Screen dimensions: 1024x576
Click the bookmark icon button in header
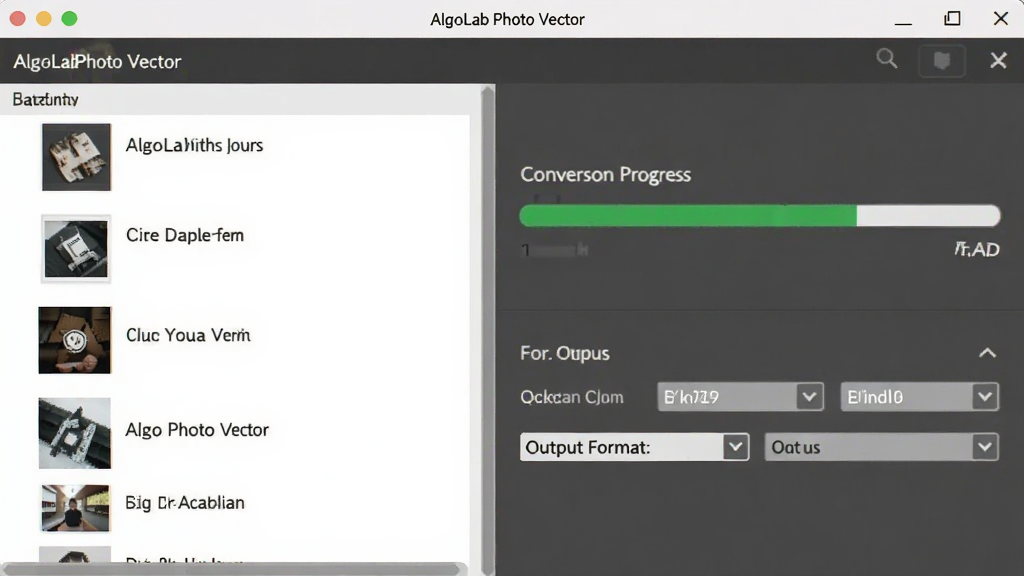point(941,61)
